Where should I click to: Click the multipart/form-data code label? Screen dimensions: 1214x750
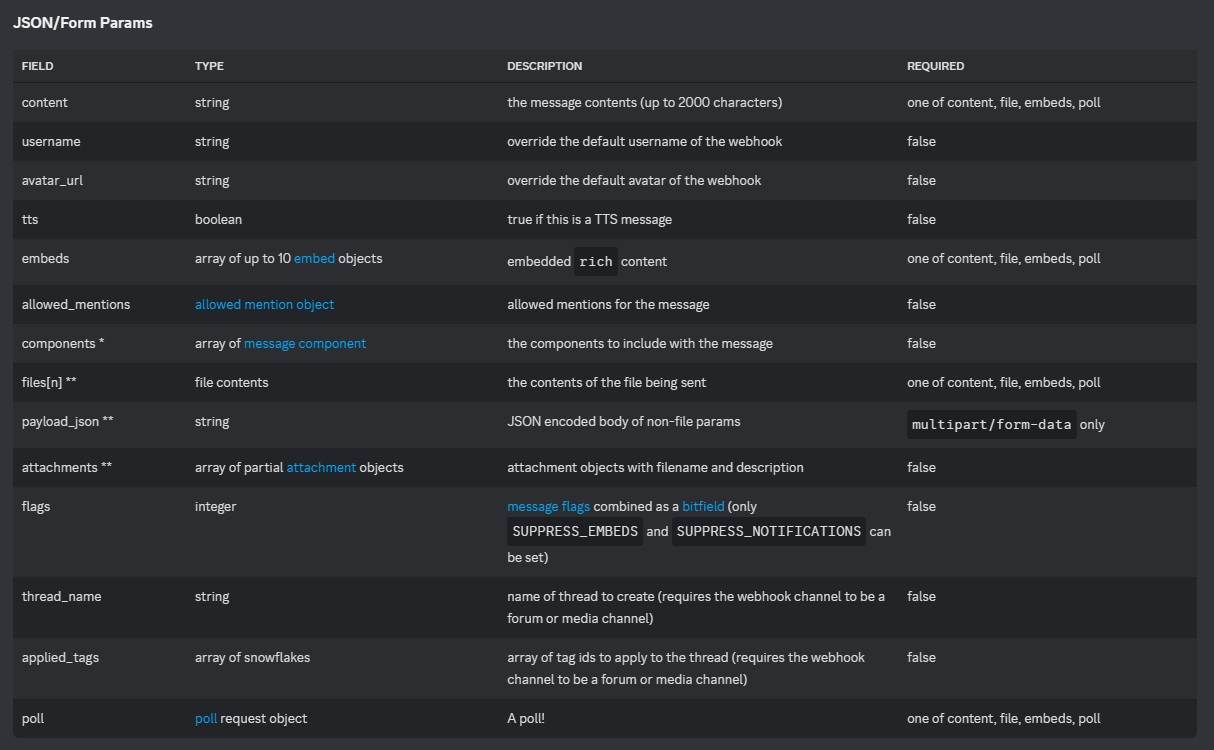click(x=991, y=424)
